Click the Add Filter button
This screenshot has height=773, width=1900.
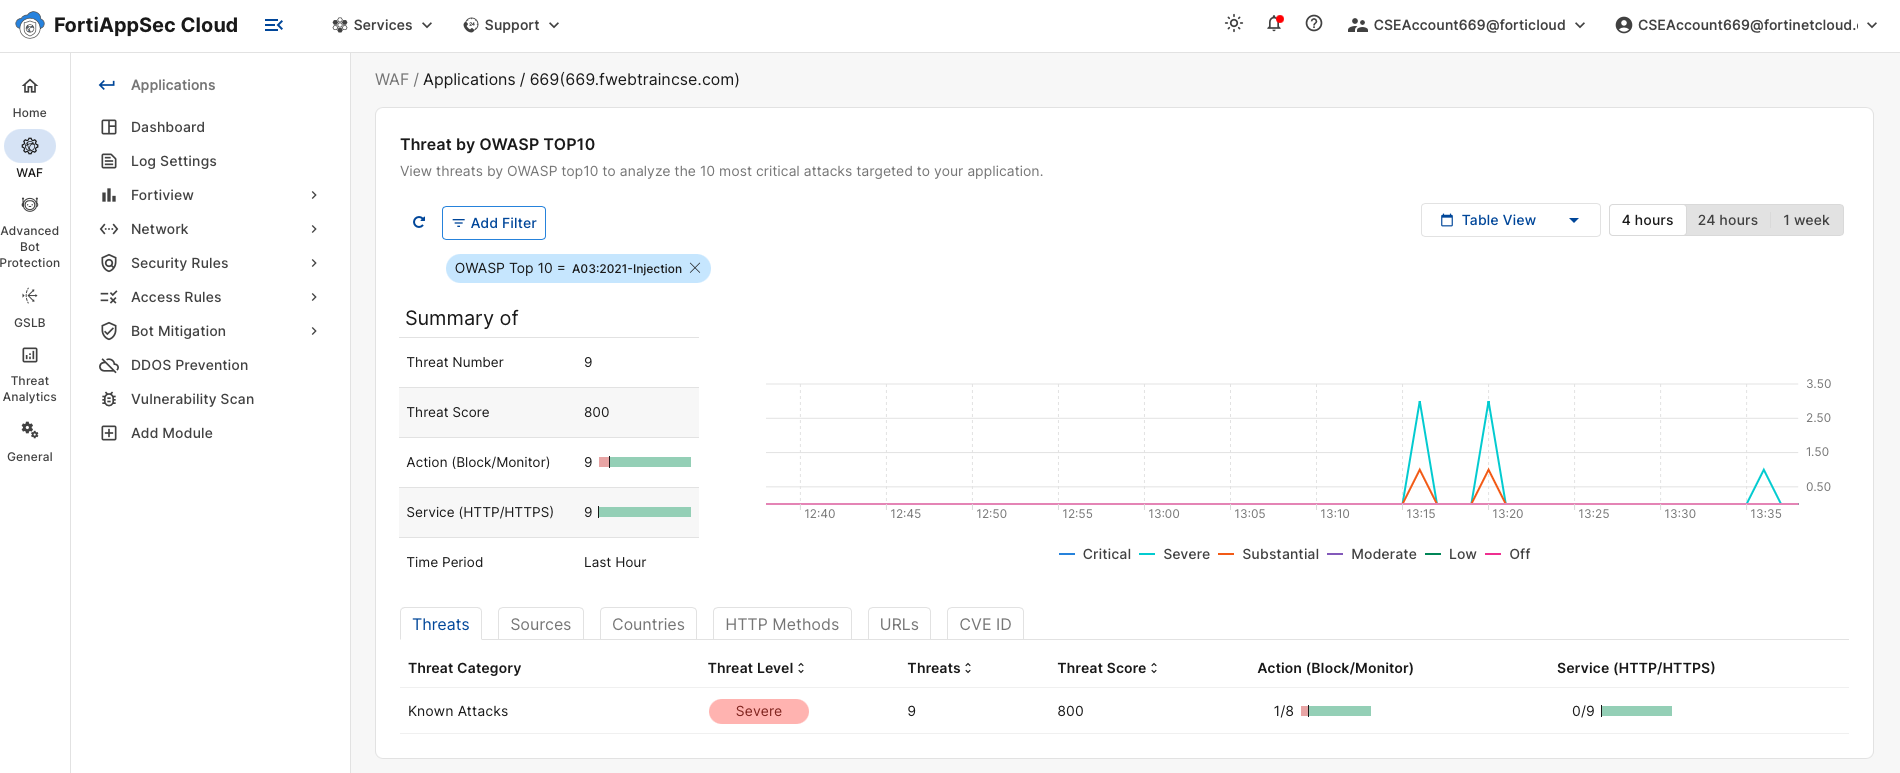pos(494,222)
